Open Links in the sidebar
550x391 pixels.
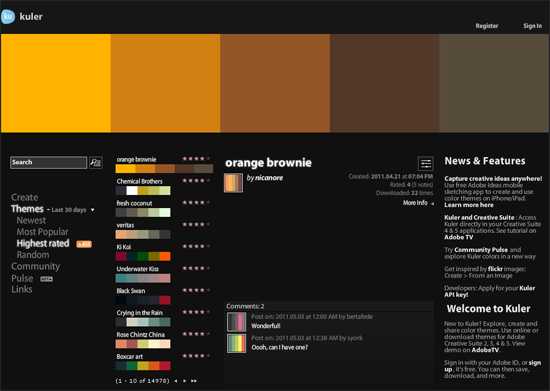(22, 290)
